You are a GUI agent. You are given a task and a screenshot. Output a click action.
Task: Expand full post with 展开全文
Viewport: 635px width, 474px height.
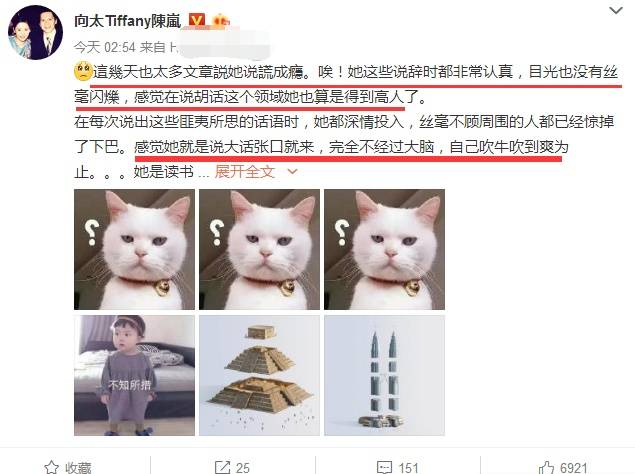[245, 172]
